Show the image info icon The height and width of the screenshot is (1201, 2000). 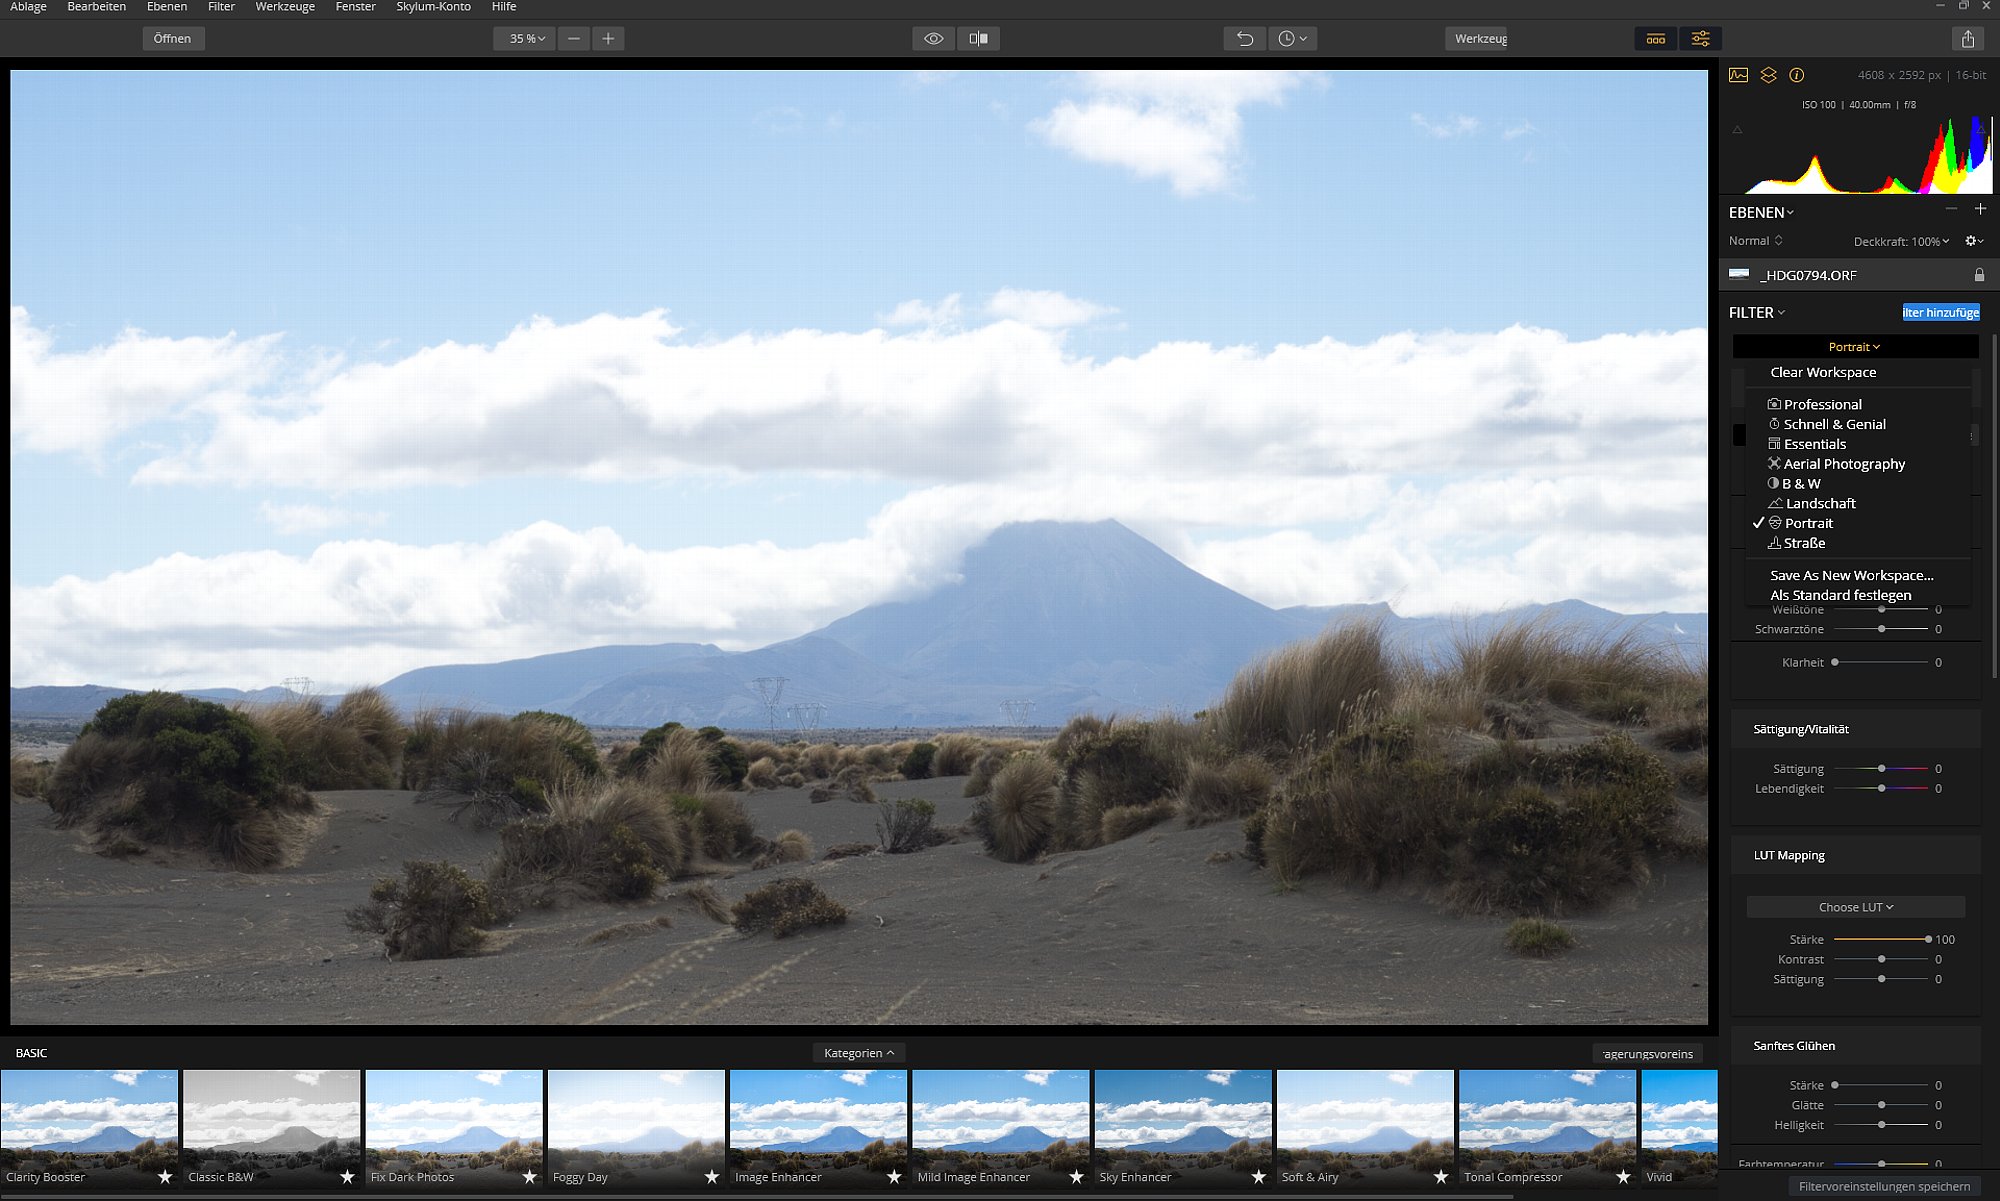1797,75
